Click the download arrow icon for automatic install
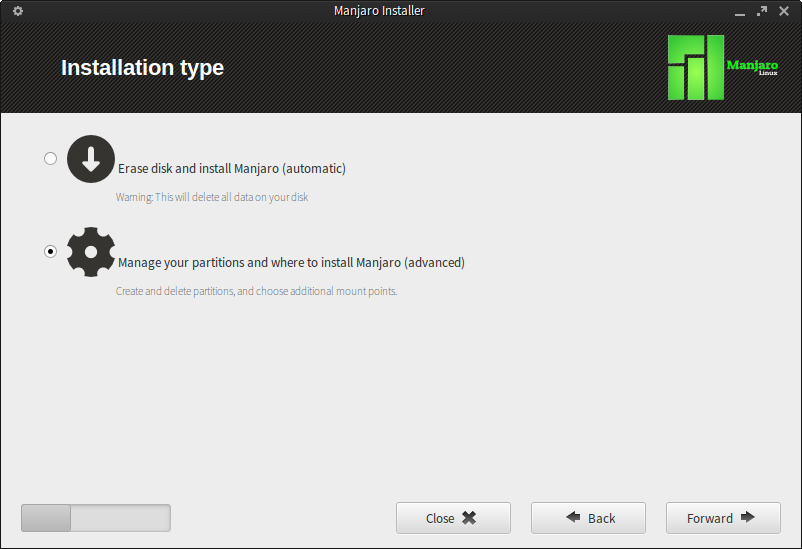The width and height of the screenshot is (802, 549). 91,159
